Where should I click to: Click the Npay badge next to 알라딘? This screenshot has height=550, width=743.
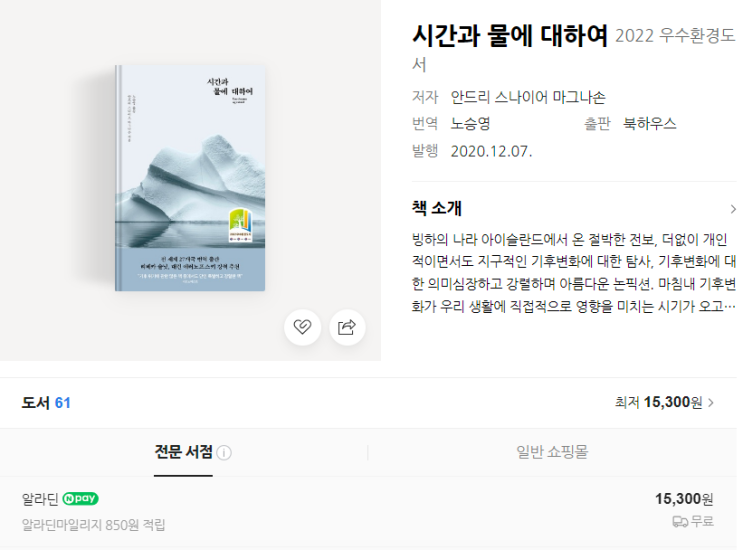point(81,498)
